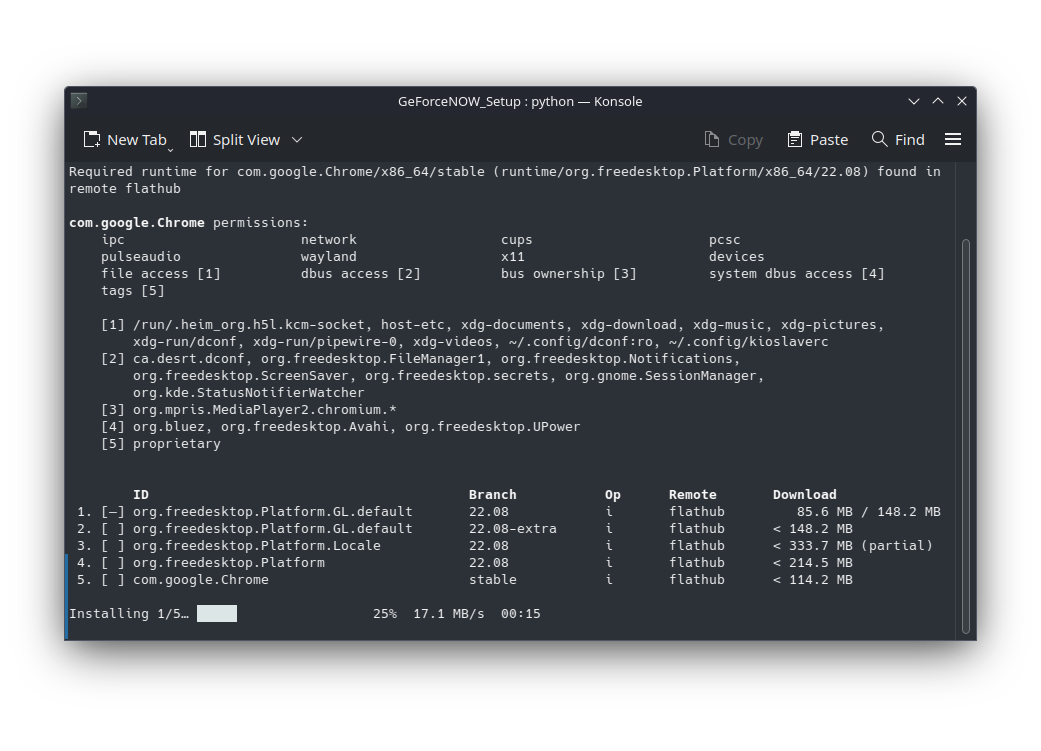The height and width of the screenshot is (751, 1041).
Task: Maximize the Konsole window
Action: [938, 101]
